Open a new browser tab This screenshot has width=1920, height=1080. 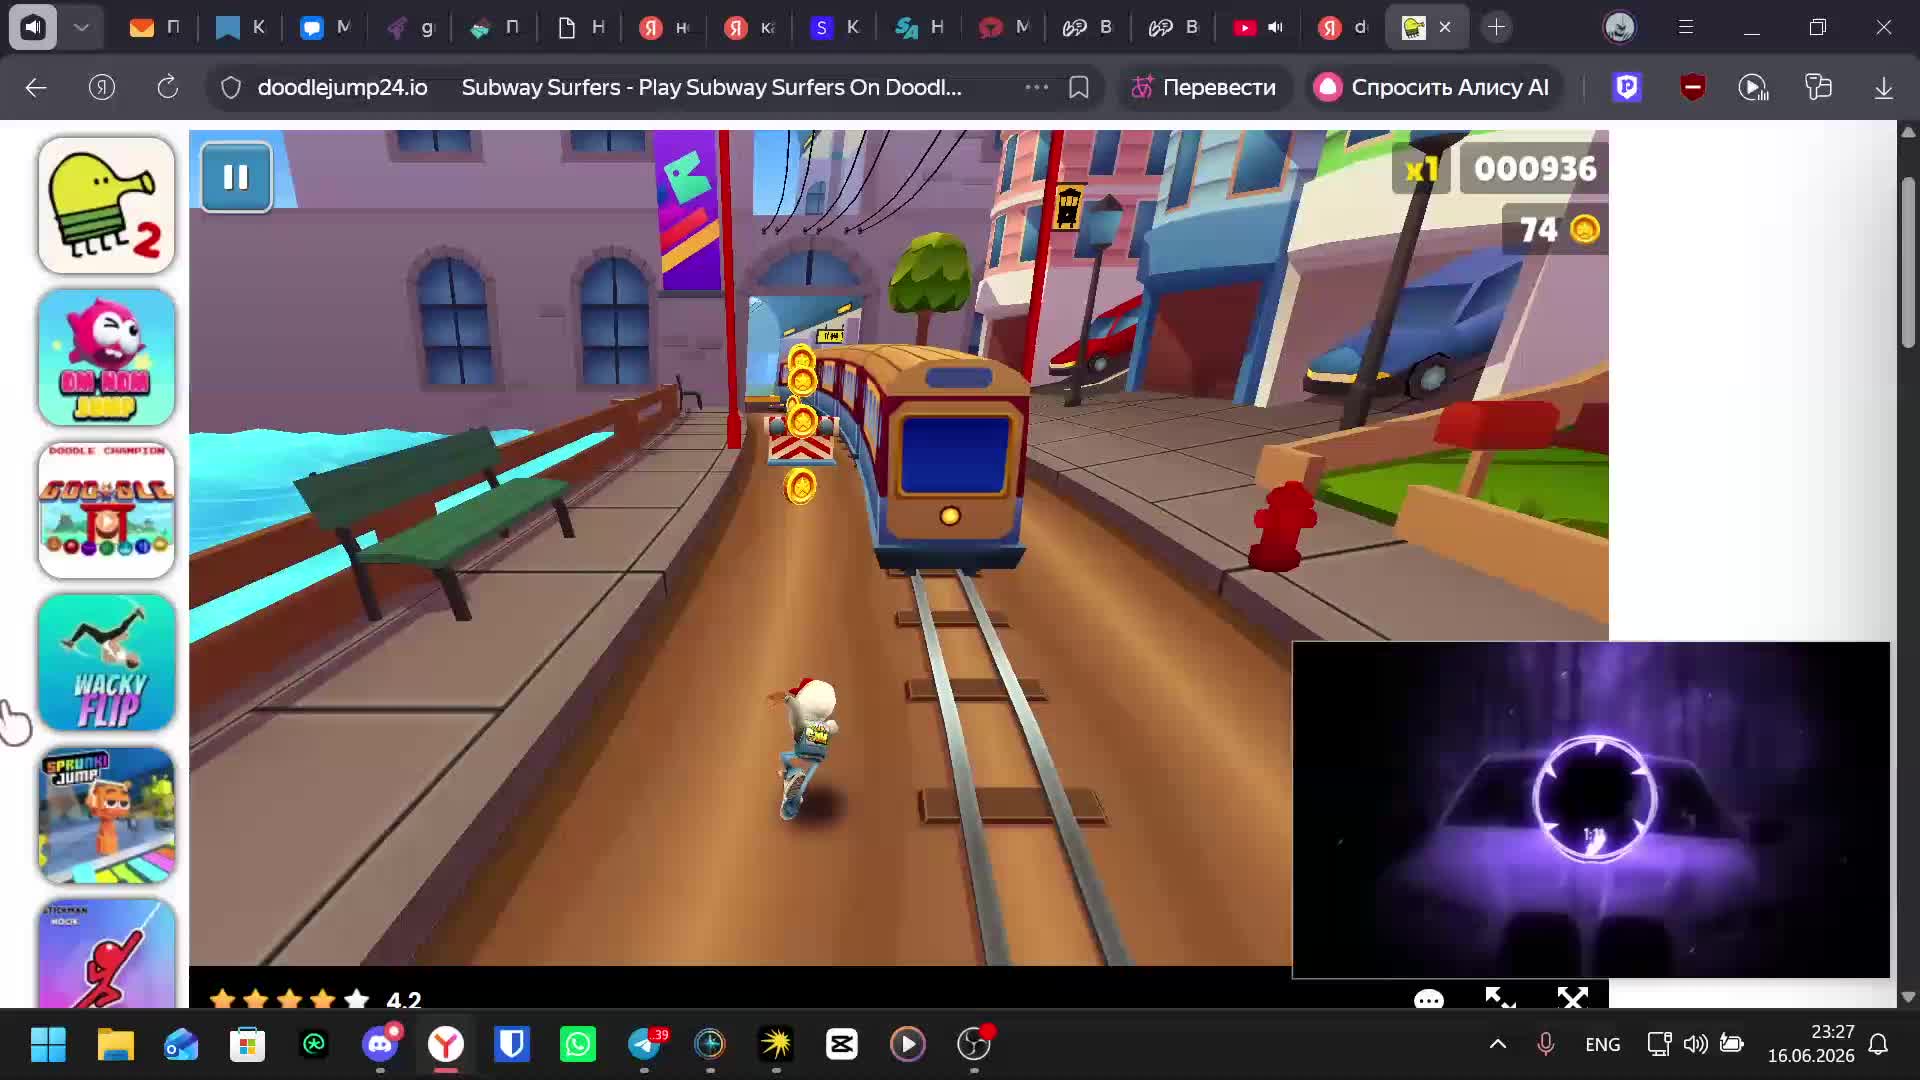(x=1497, y=27)
